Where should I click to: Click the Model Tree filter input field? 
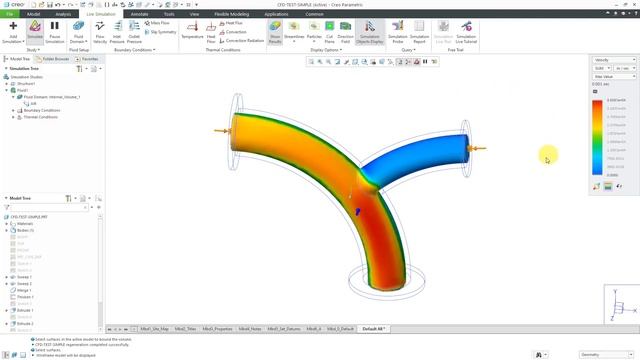tap(49, 207)
